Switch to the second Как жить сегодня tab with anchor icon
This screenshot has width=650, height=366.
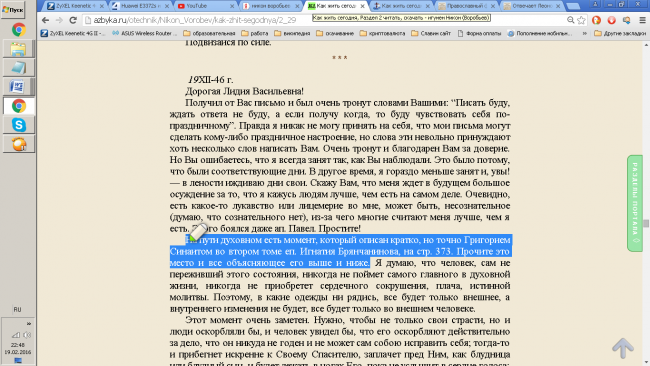coord(400,6)
